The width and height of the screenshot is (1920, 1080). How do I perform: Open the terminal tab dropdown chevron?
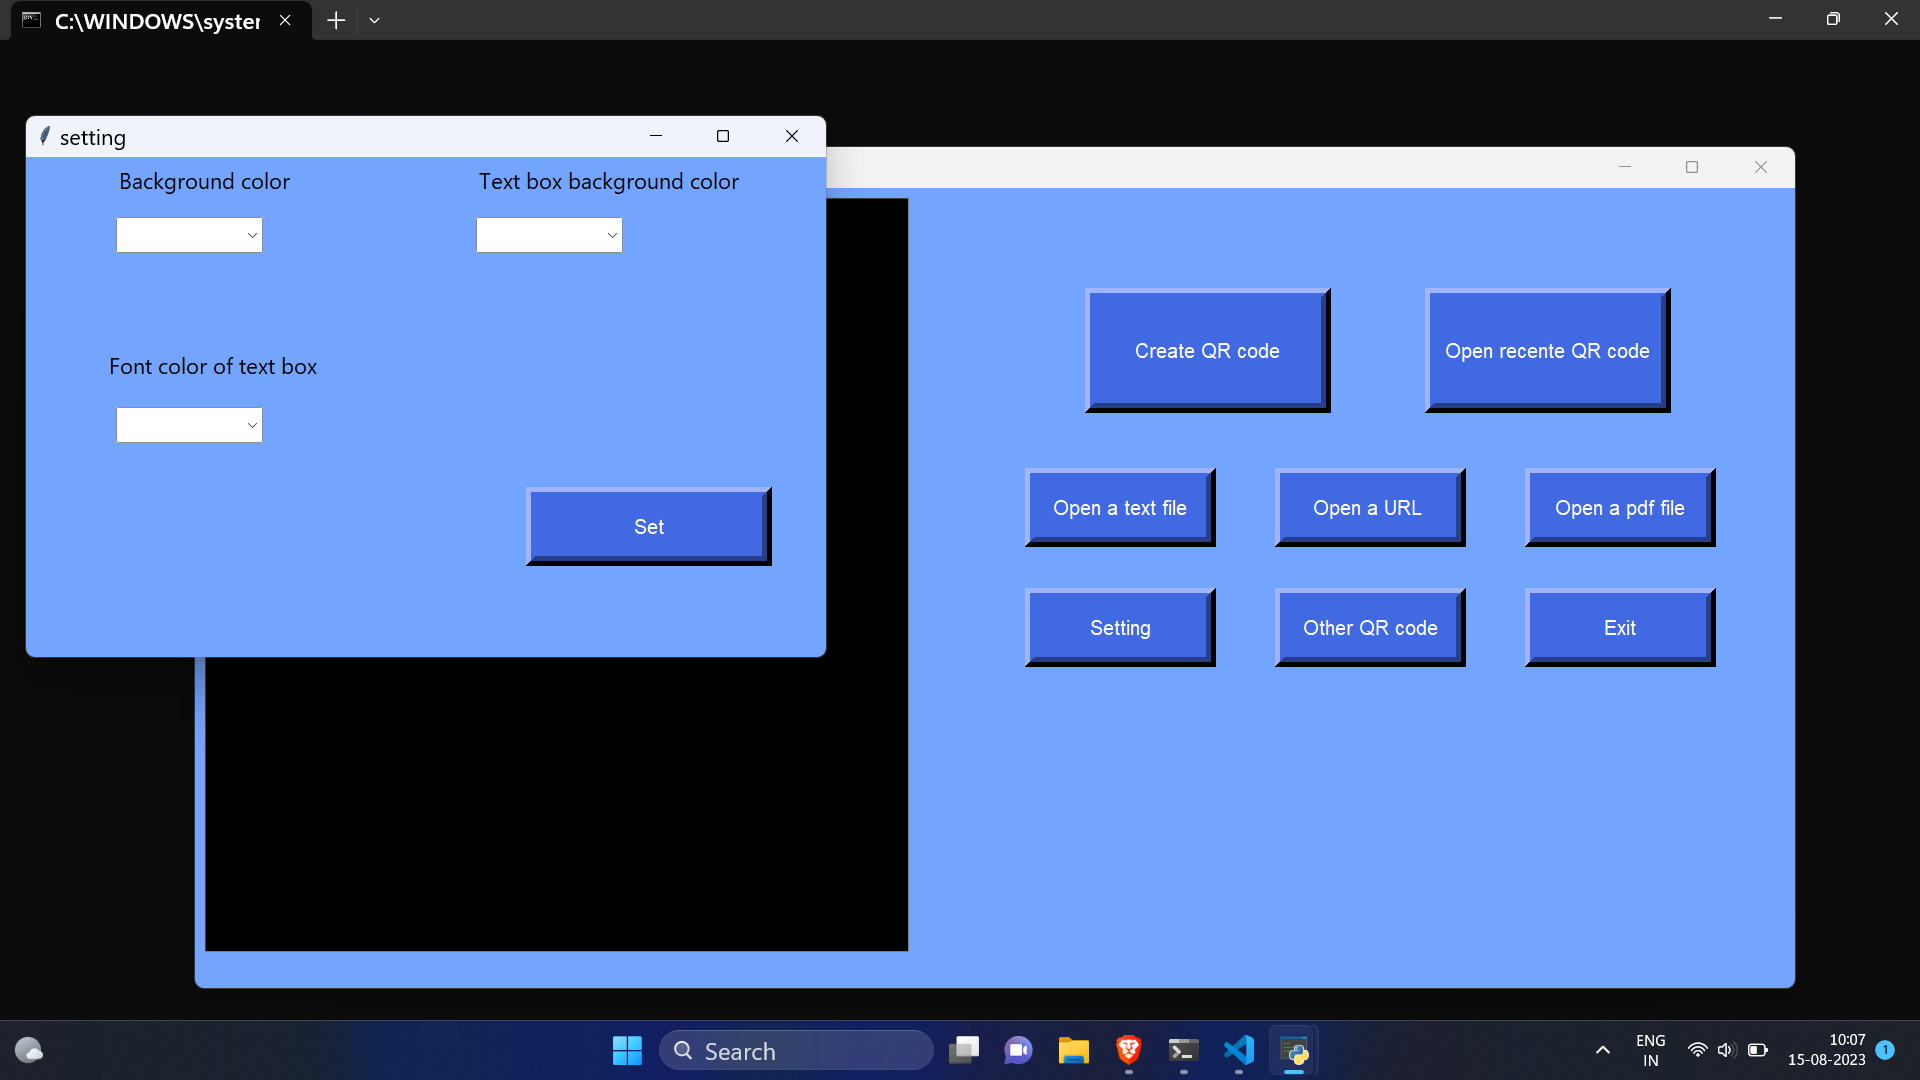tap(374, 20)
